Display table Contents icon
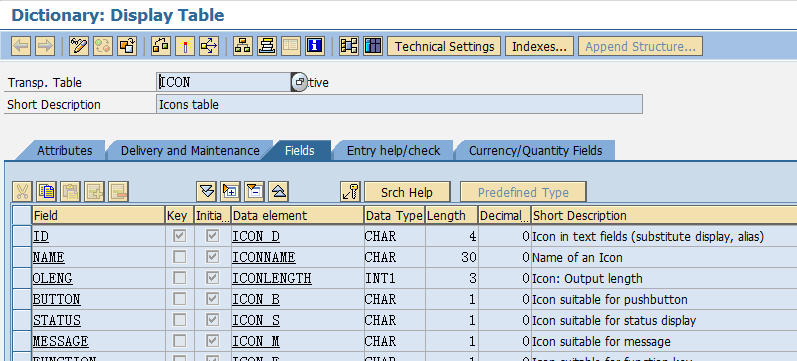The height and width of the screenshot is (361, 797). 373,46
